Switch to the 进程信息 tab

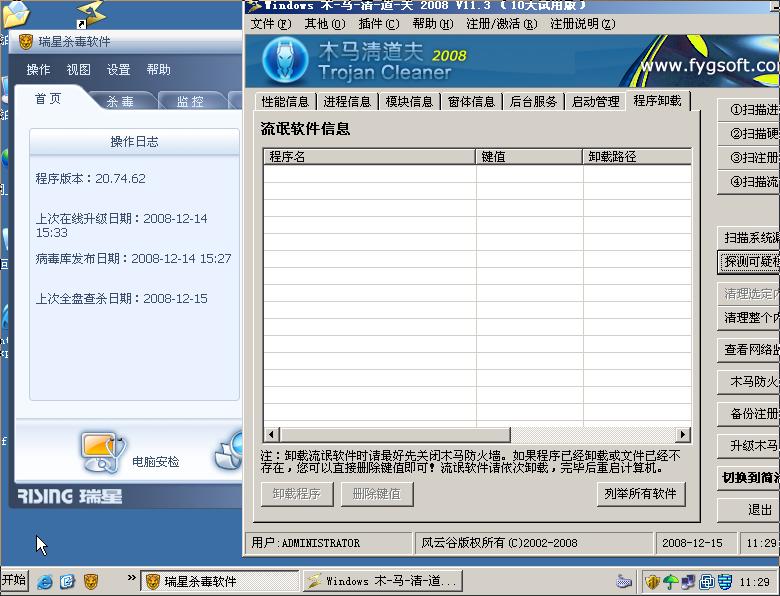[x=347, y=101]
